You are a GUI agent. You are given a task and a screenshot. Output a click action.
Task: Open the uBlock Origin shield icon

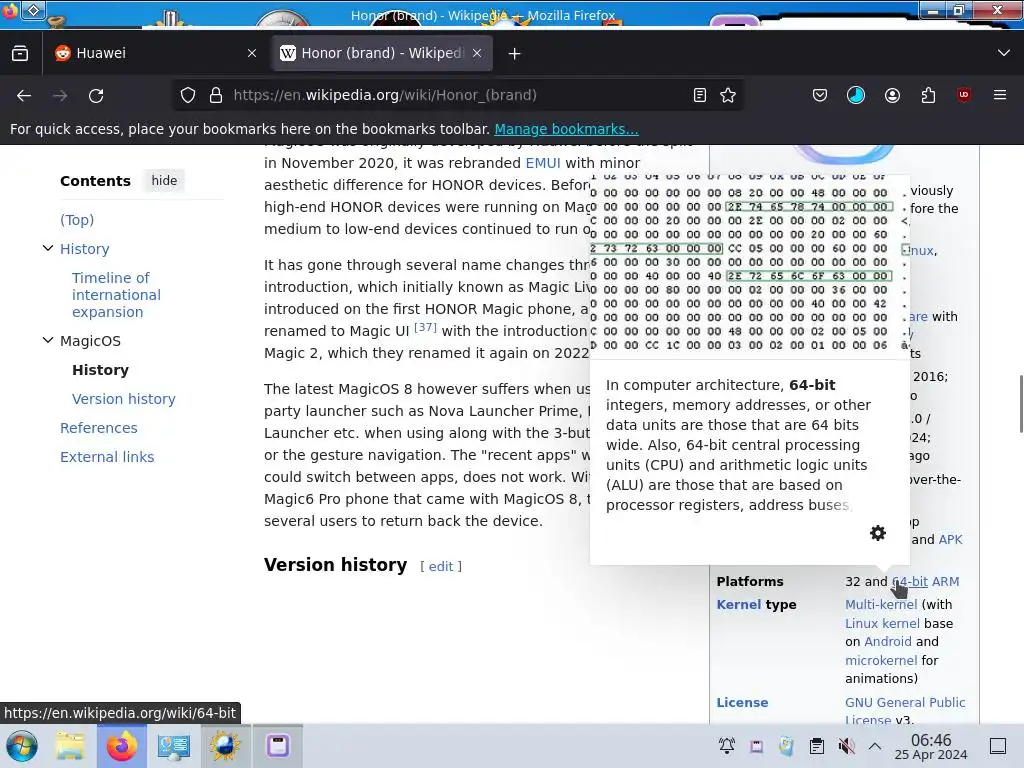(x=964, y=95)
